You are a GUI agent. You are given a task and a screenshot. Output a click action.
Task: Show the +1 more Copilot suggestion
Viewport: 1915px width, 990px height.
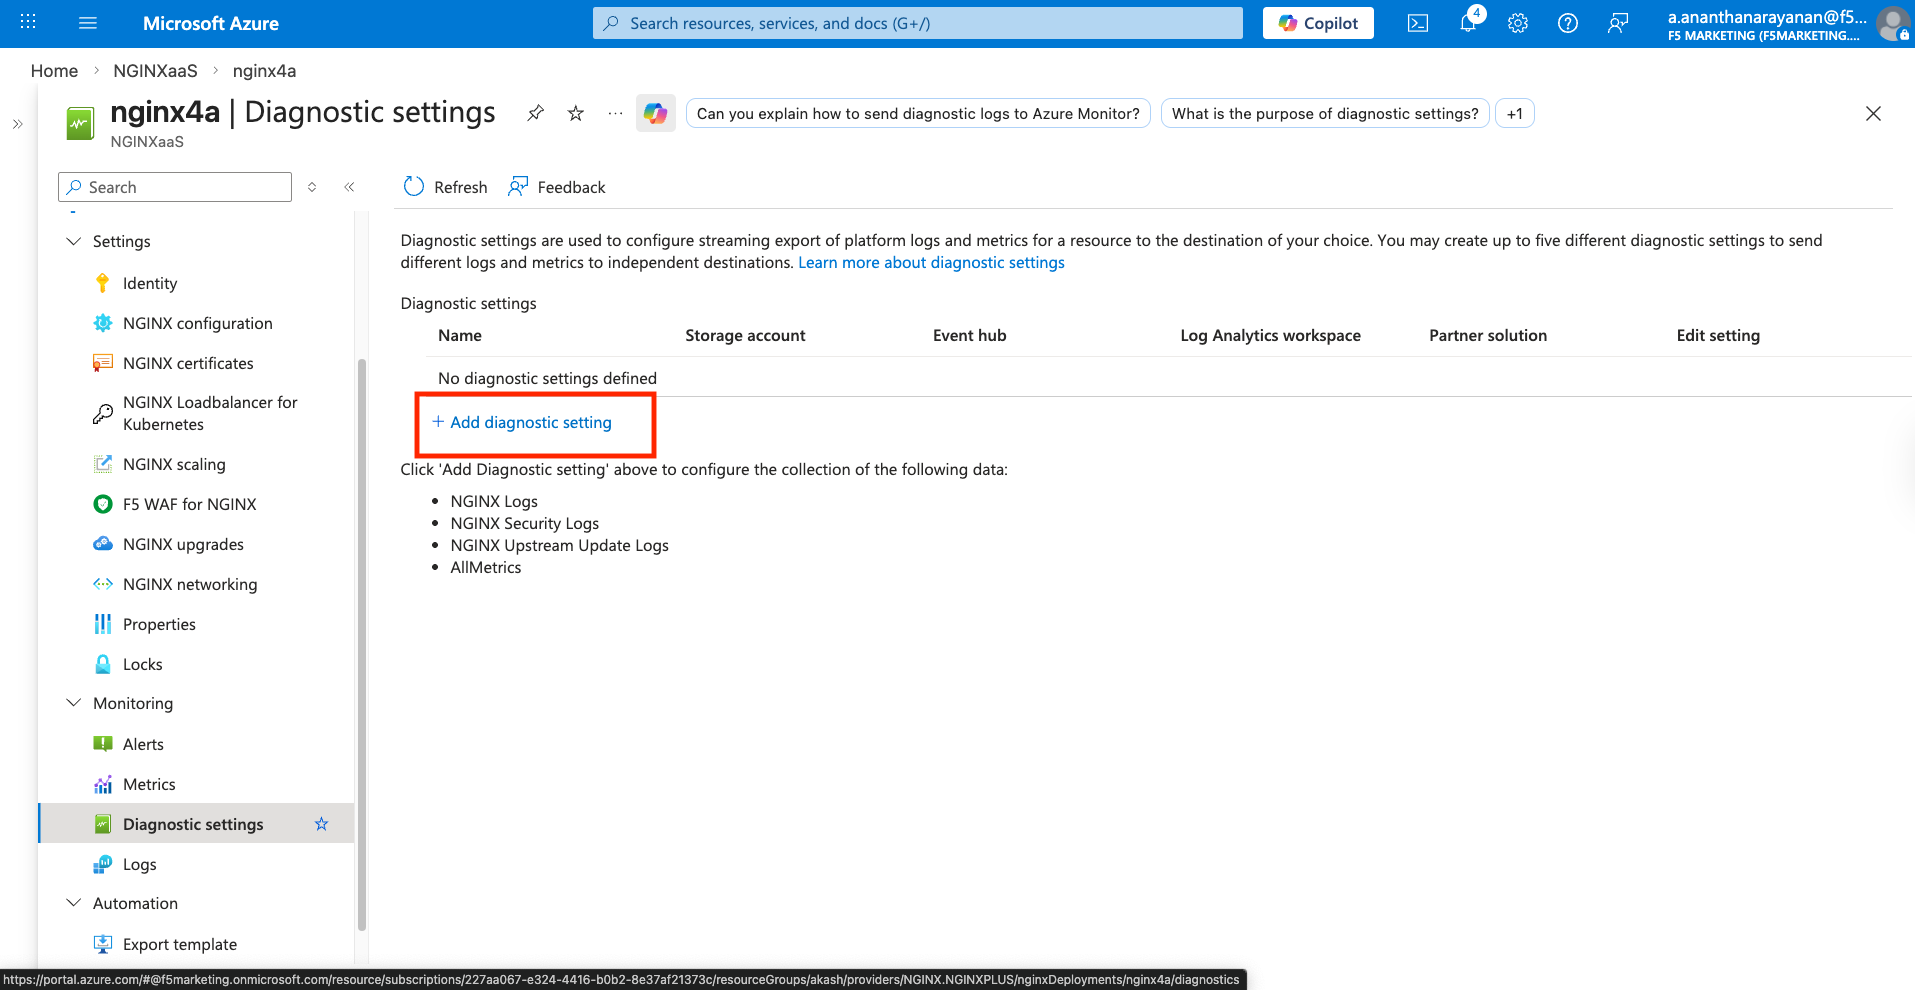tap(1515, 113)
